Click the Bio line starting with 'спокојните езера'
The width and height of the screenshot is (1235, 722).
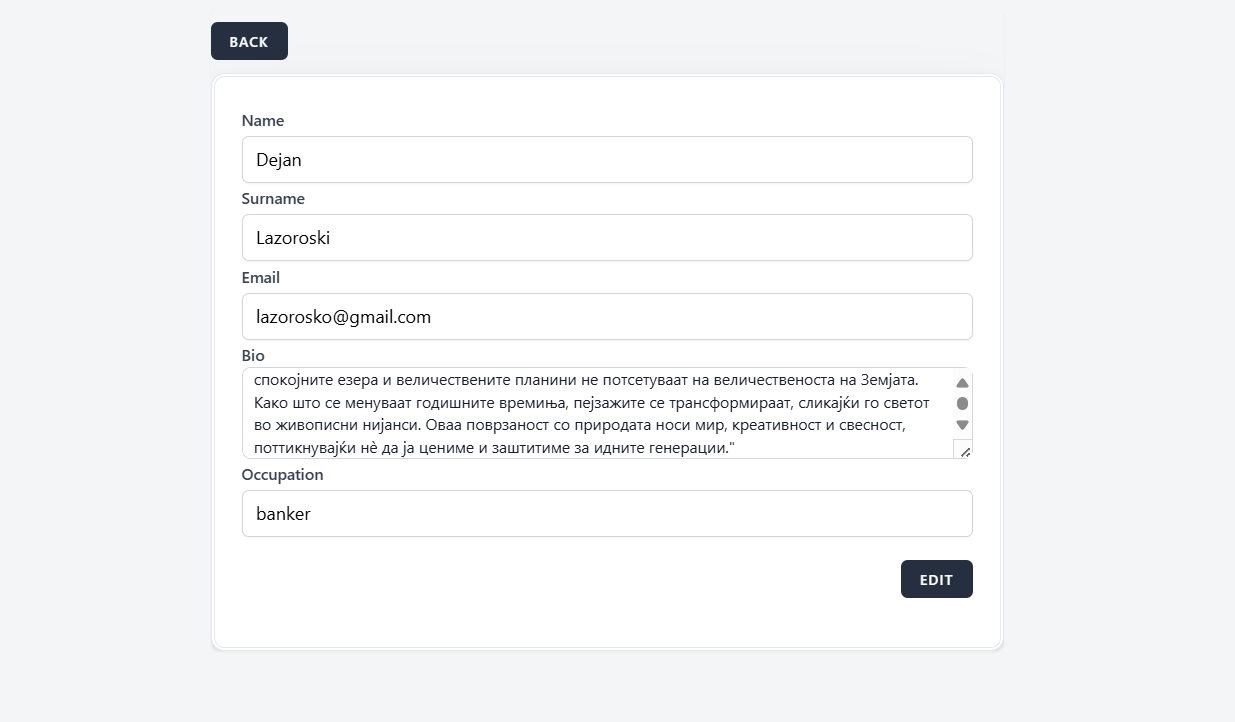[590, 380]
